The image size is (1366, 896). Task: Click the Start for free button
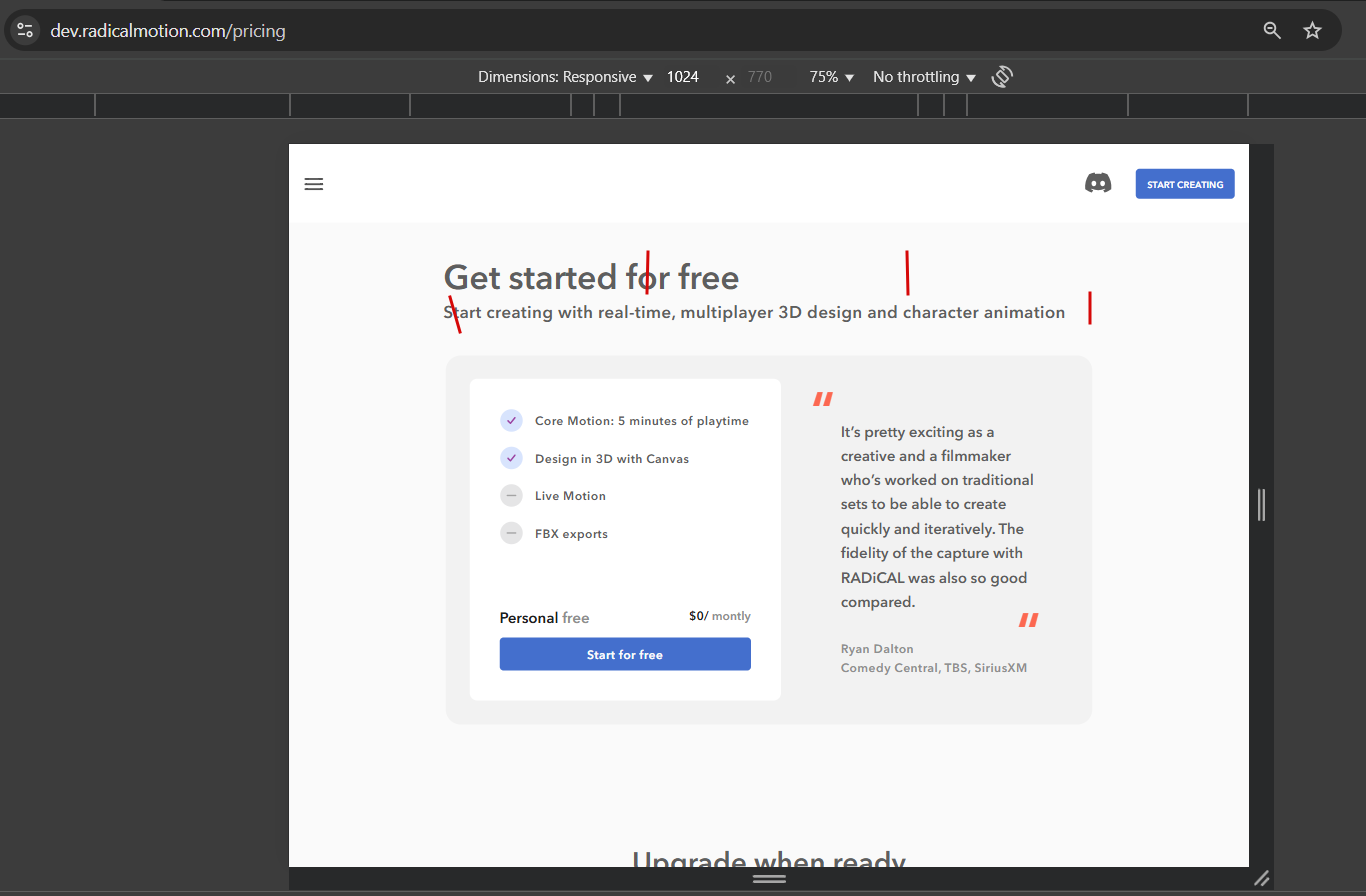(x=625, y=654)
